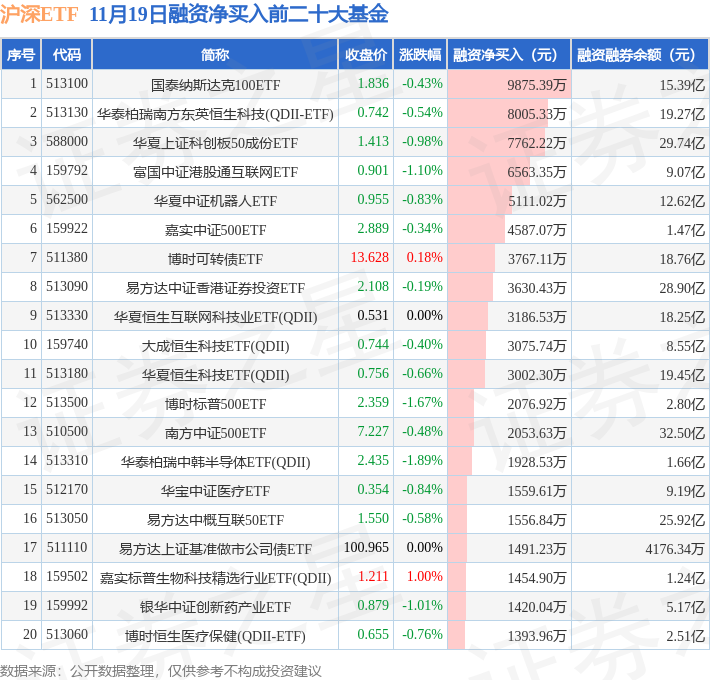
Task: Click balance value 4176.34万
Action: [x=675, y=548]
